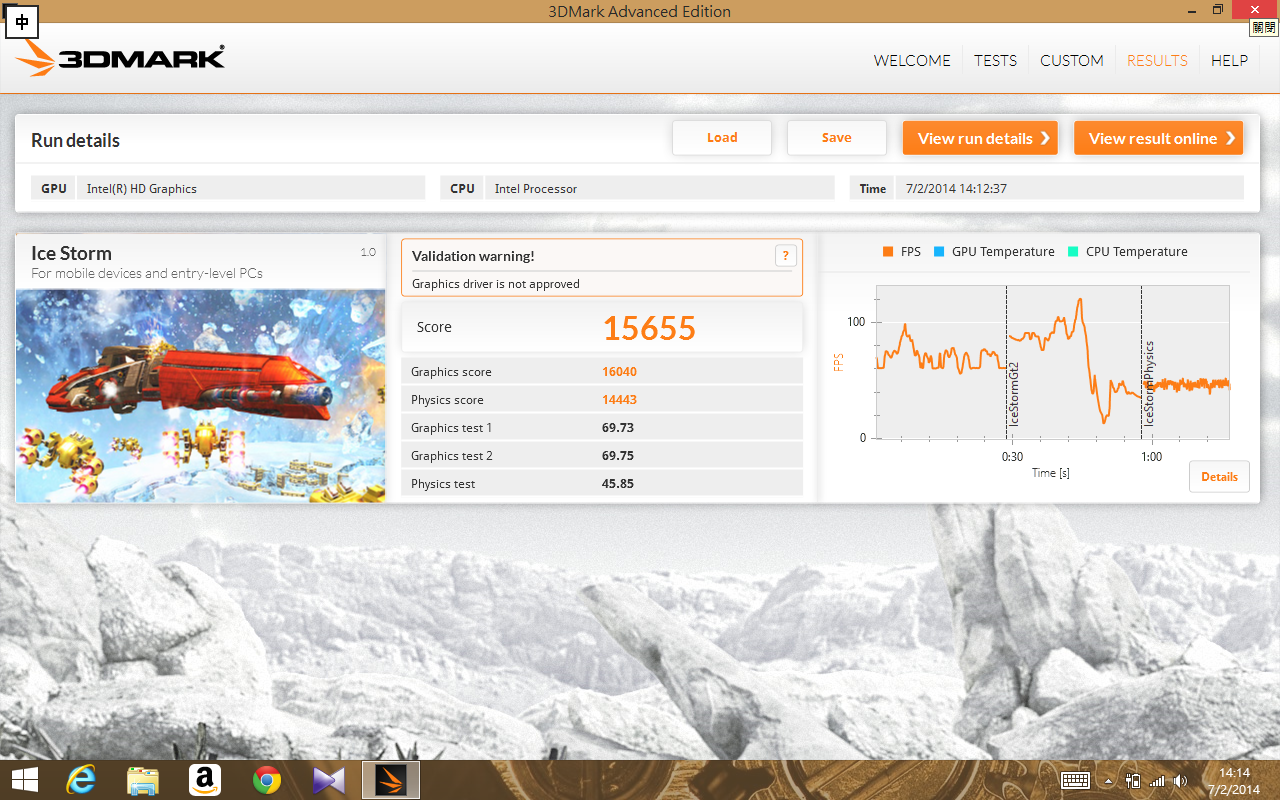
Task: Open Visual Studio from the taskbar
Action: tap(329, 780)
